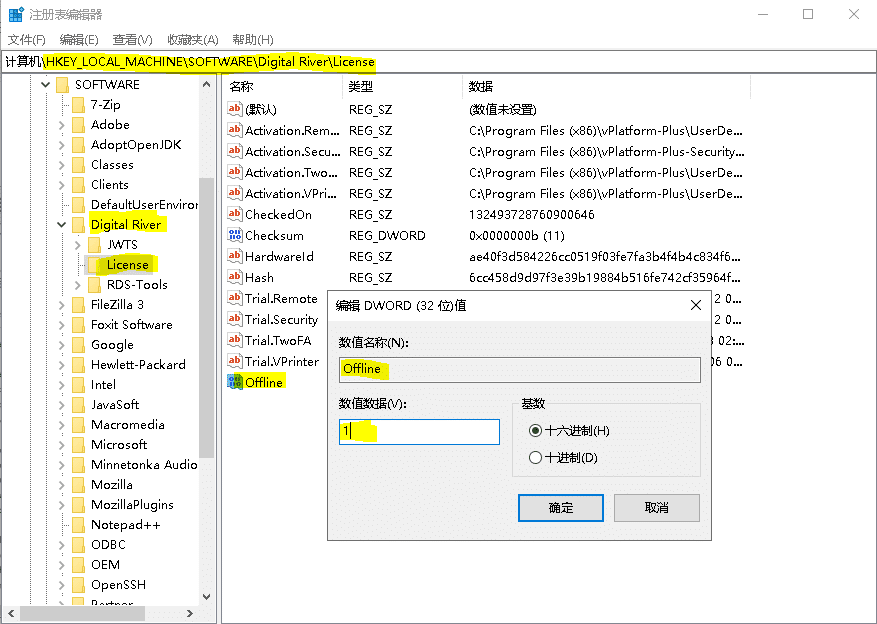Open the 文件(F) menu
The width and height of the screenshot is (877, 624).
[27, 39]
